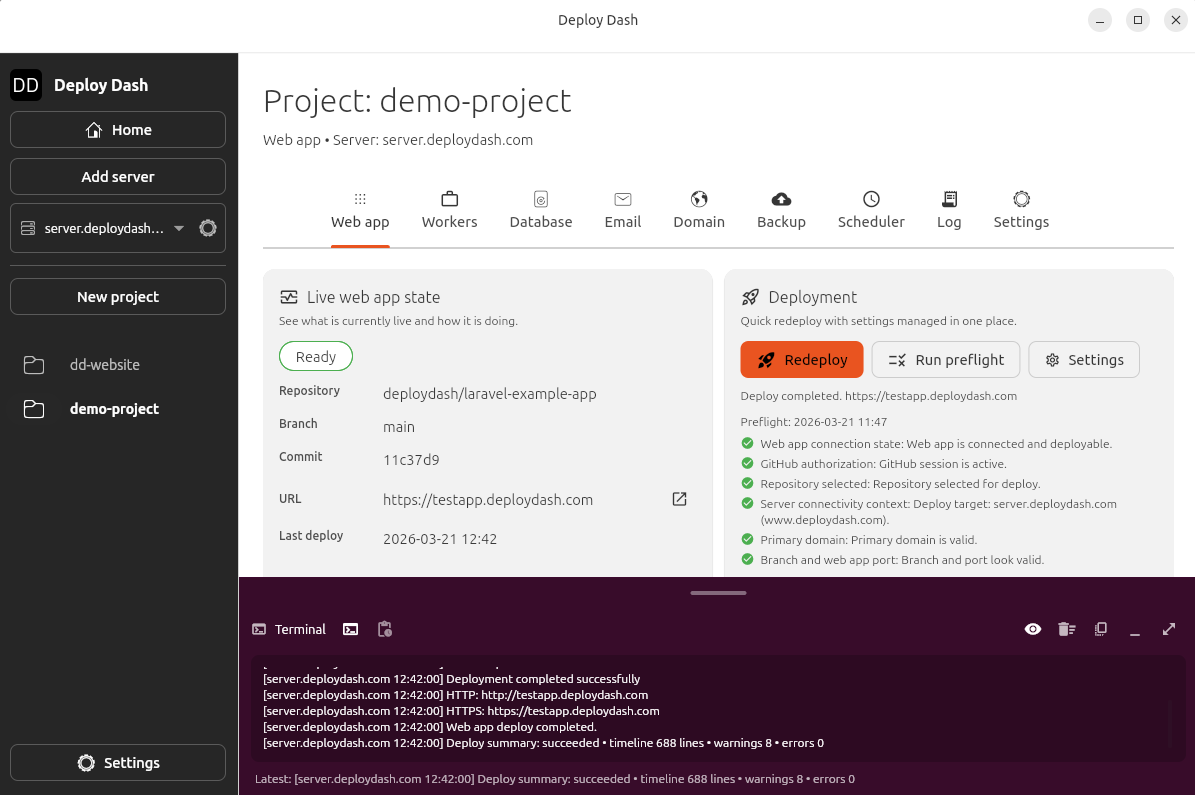Copy terminal contents using the copy icon
1195x795 pixels.
pos(1101,629)
